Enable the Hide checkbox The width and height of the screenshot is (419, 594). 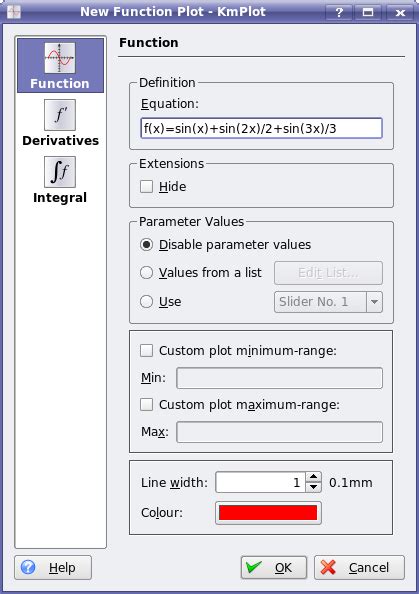coord(147,186)
